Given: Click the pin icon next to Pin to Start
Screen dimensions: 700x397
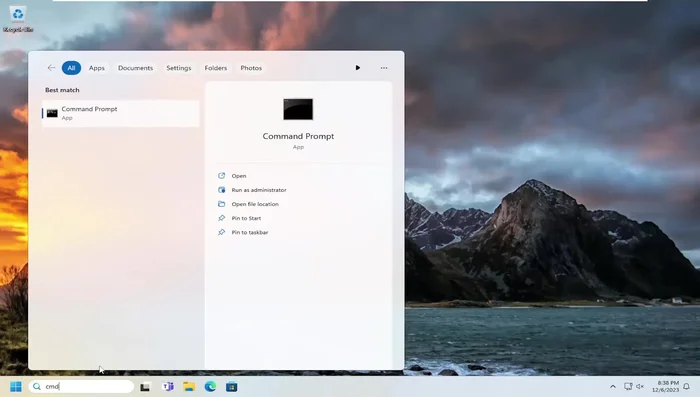Looking at the screenshot, I should tap(221, 218).
